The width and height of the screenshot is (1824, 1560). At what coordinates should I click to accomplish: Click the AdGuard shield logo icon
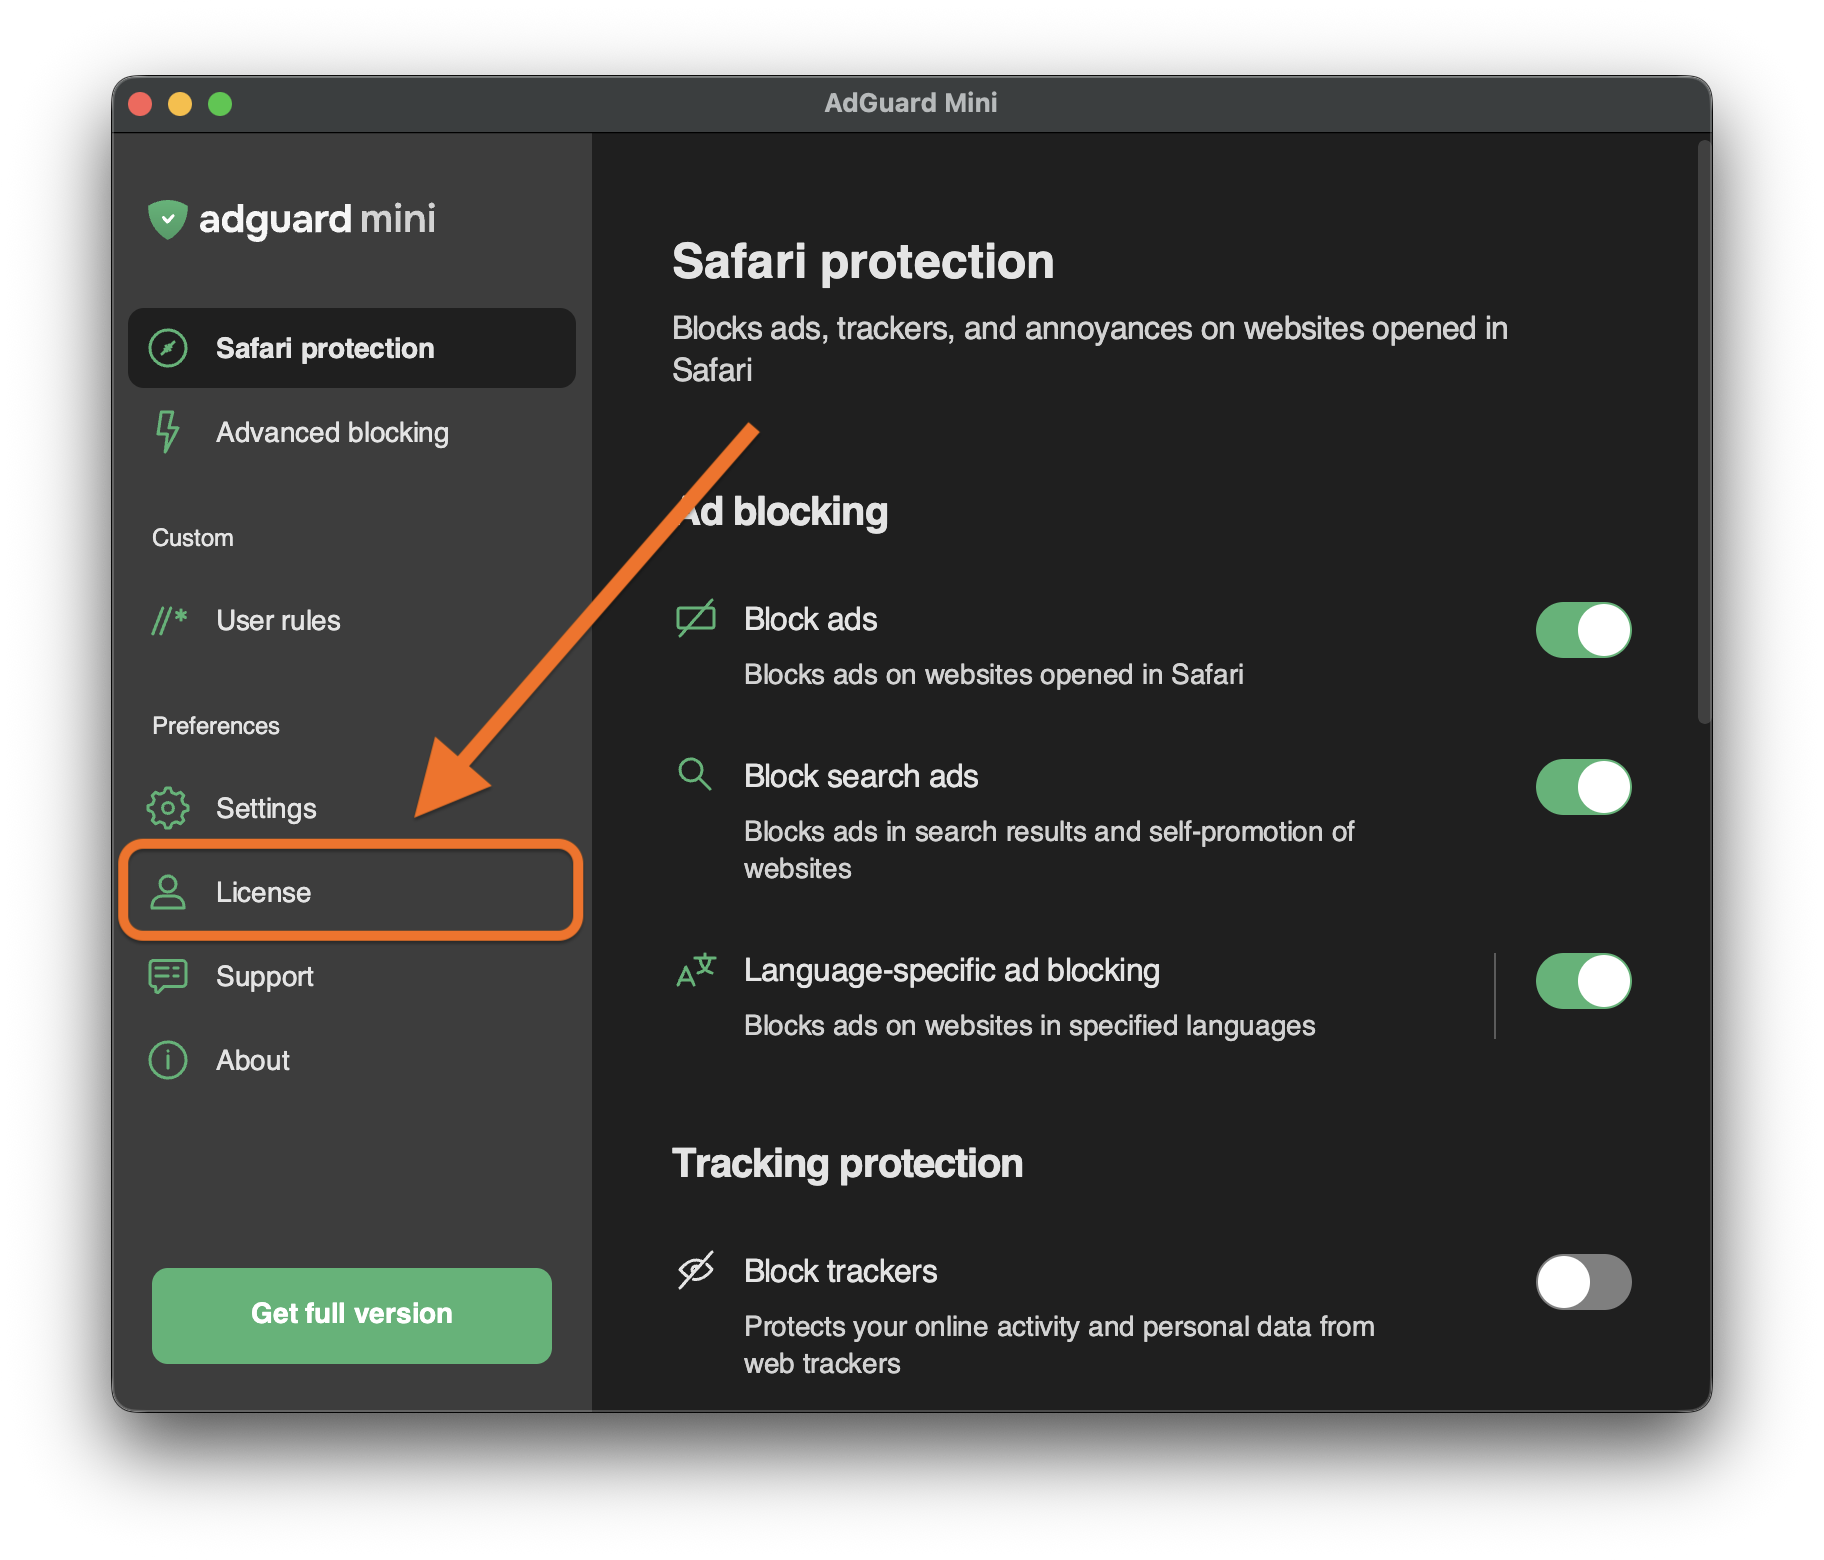click(x=167, y=219)
